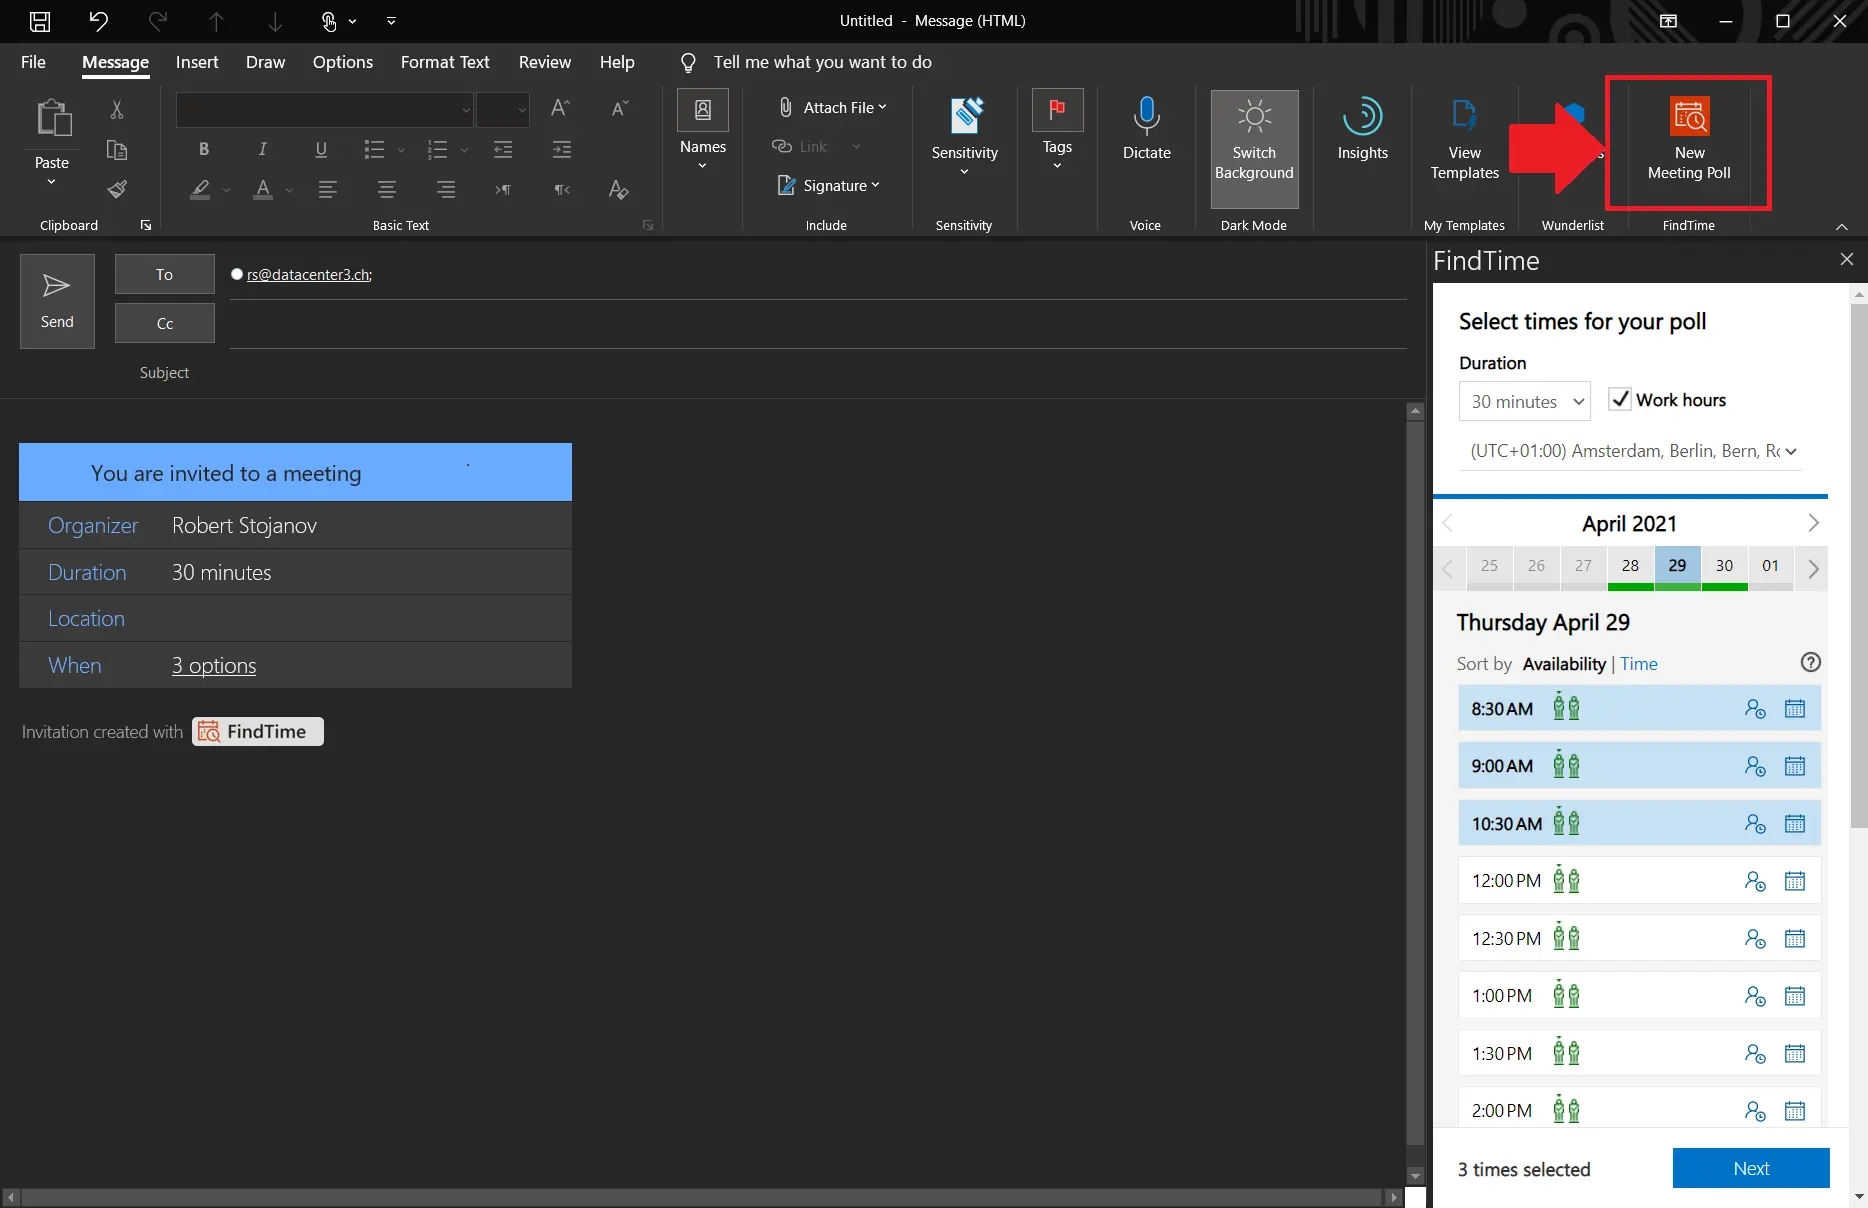This screenshot has height=1208, width=1868.
Task: Open the Attach File dropdown
Action: [832, 107]
